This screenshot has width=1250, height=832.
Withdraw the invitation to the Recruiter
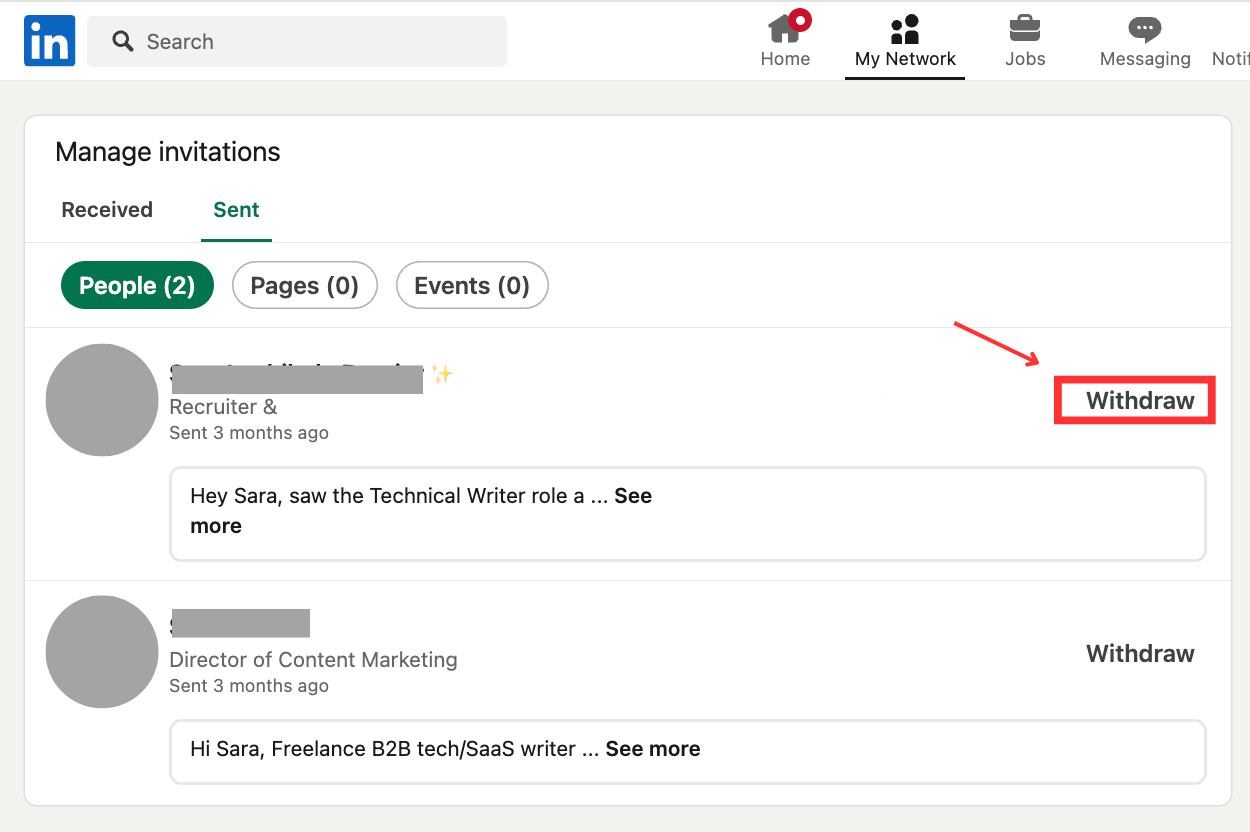[1140, 401]
